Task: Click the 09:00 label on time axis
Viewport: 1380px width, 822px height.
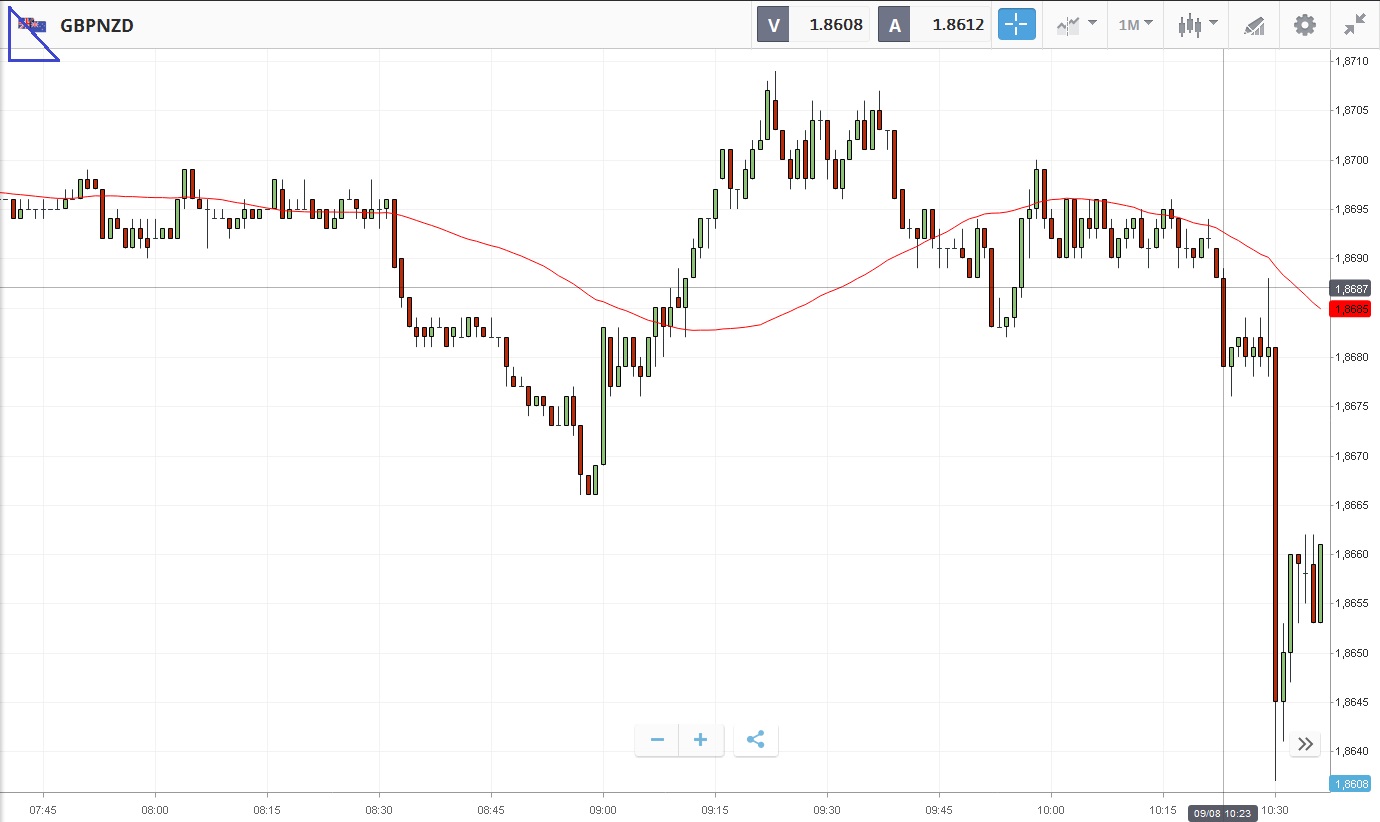Action: (x=603, y=809)
